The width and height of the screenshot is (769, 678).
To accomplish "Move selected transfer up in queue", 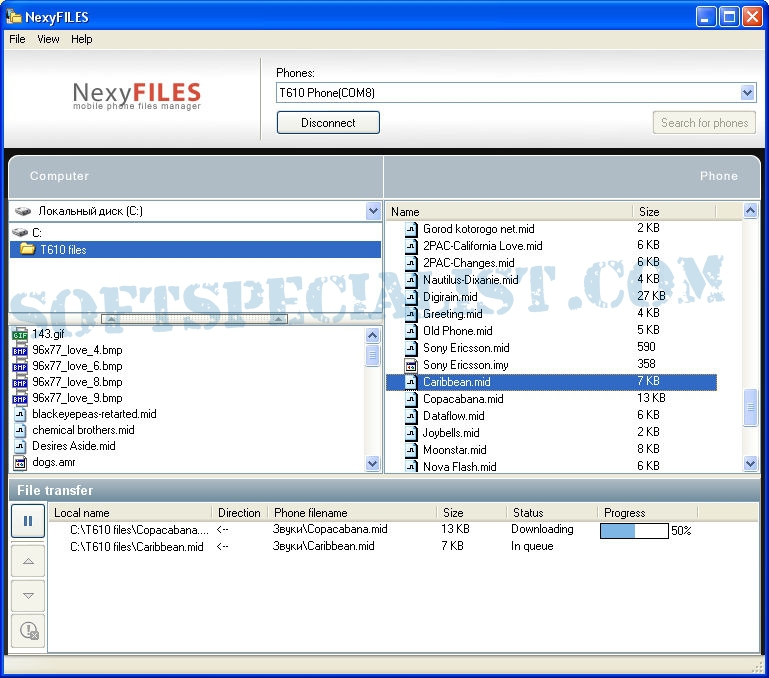I will [28, 560].
